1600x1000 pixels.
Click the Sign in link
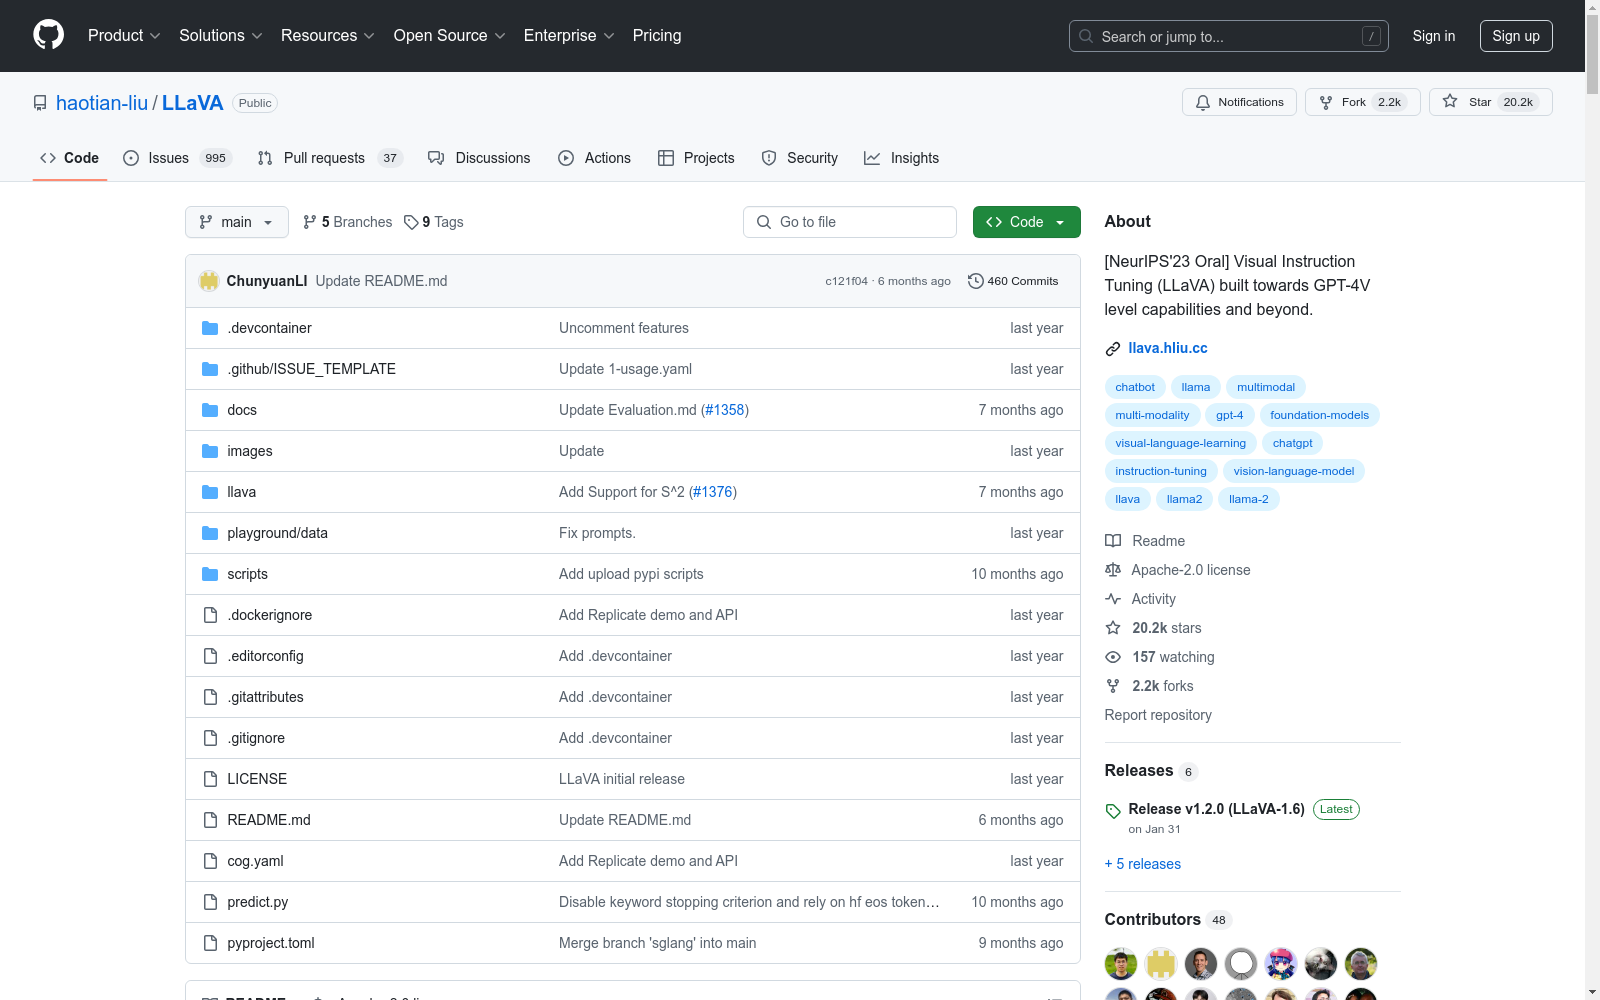pos(1434,36)
